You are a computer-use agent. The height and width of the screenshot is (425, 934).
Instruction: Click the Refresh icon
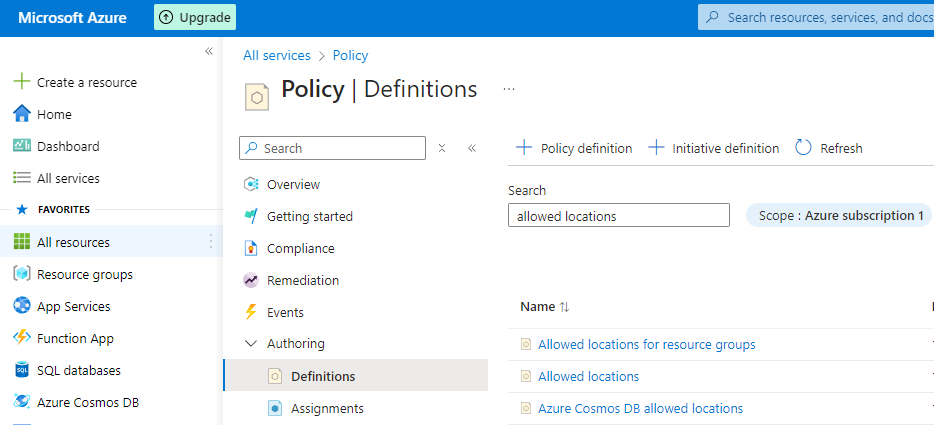pyautogui.click(x=803, y=148)
